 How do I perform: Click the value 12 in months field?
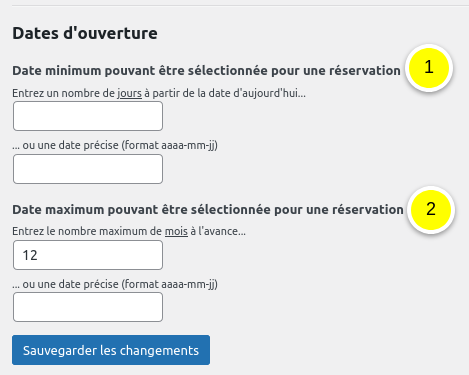[30, 255]
